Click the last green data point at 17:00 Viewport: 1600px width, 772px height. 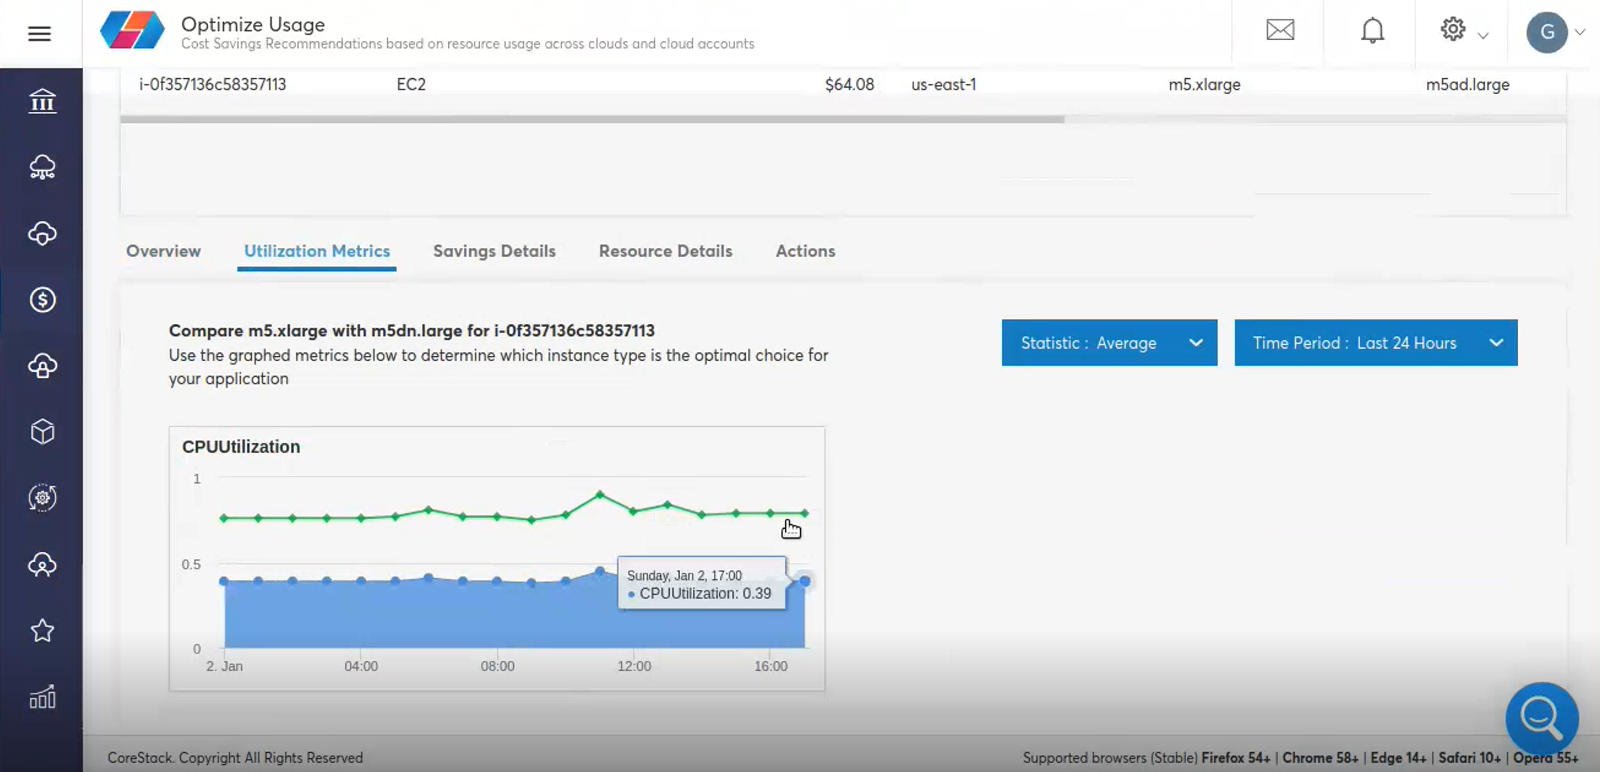[x=804, y=513]
